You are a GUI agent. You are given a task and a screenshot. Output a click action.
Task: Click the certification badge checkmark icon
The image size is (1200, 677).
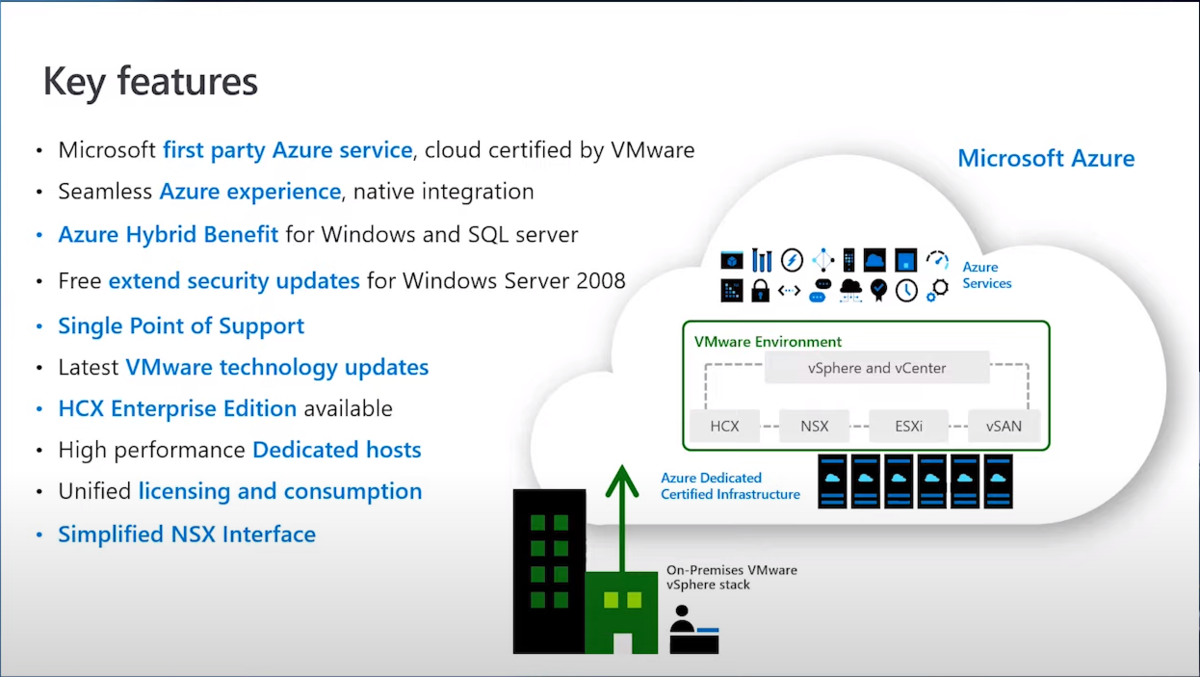click(879, 290)
